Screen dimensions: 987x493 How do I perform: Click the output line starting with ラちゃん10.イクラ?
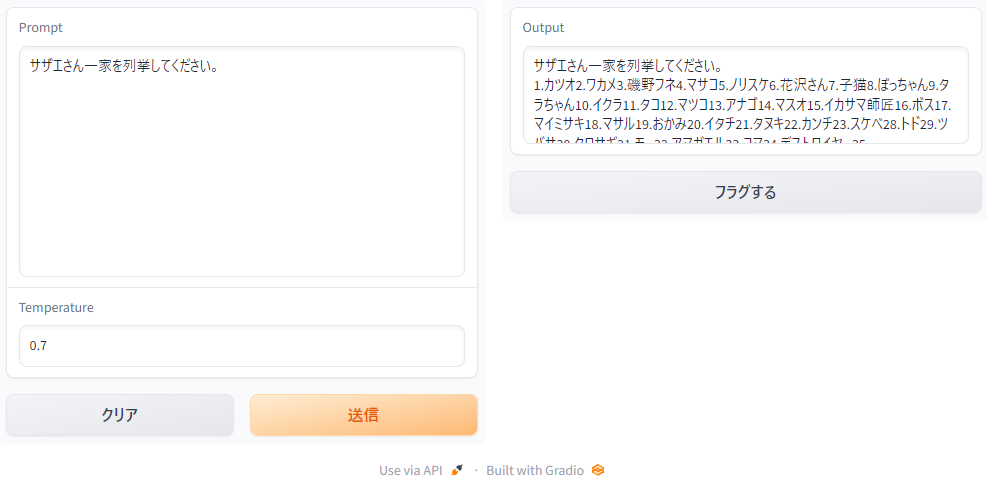point(740,105)
